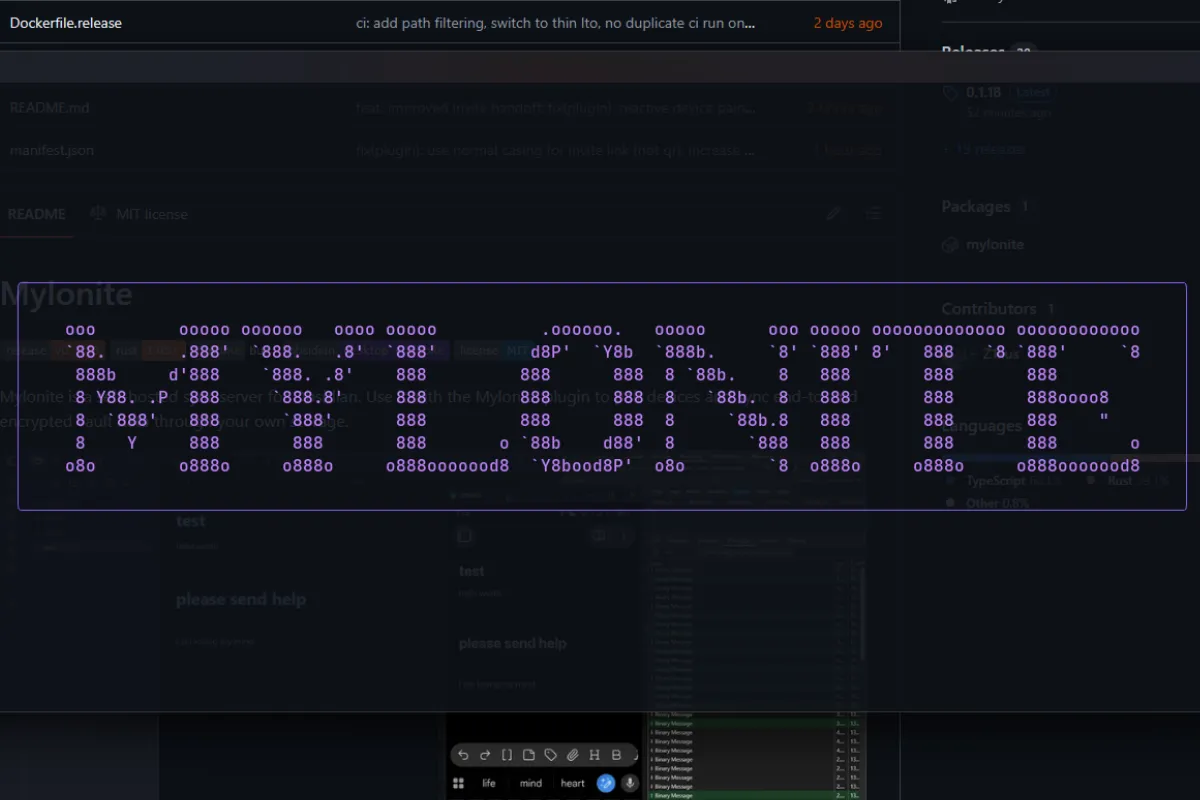Open the 0.1.18 release link

coord(984,92)
